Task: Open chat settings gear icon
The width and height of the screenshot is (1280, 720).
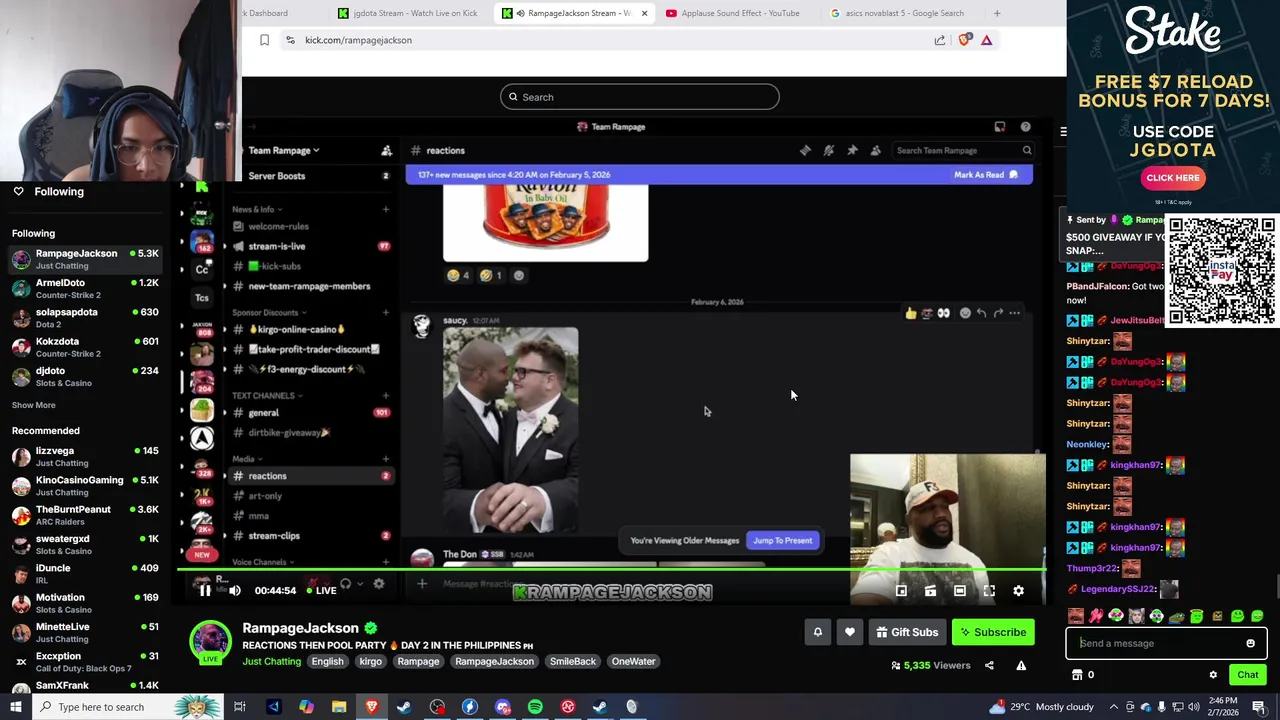Action: tap(1213, 675)
